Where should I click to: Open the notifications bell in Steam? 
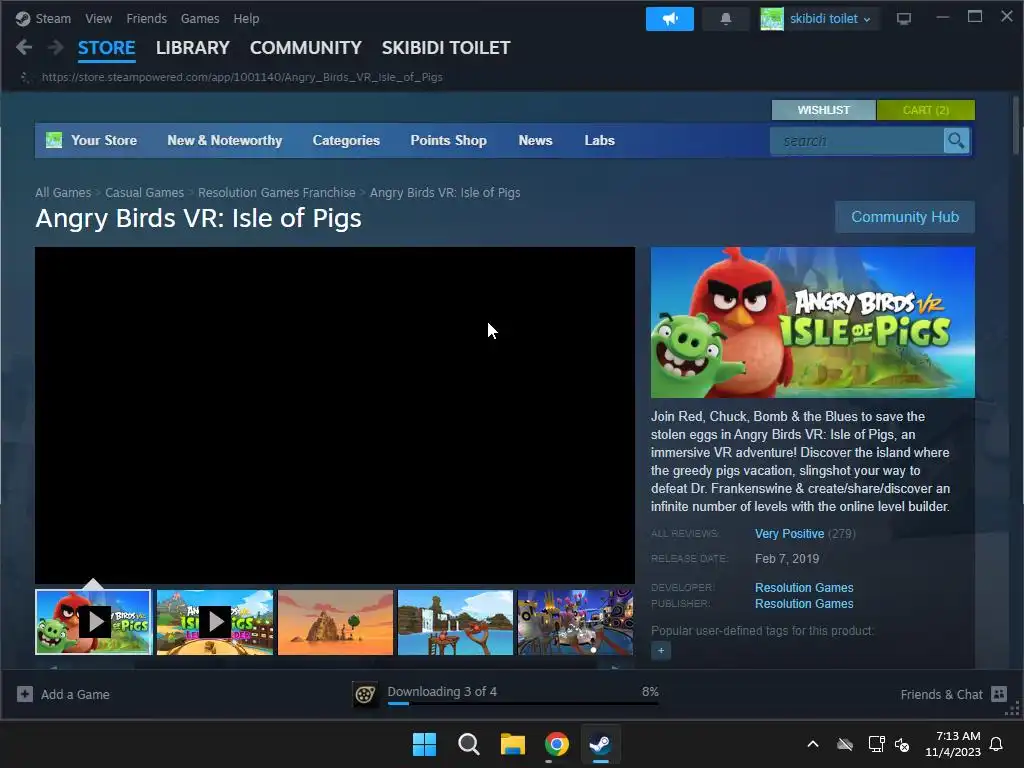726,19
